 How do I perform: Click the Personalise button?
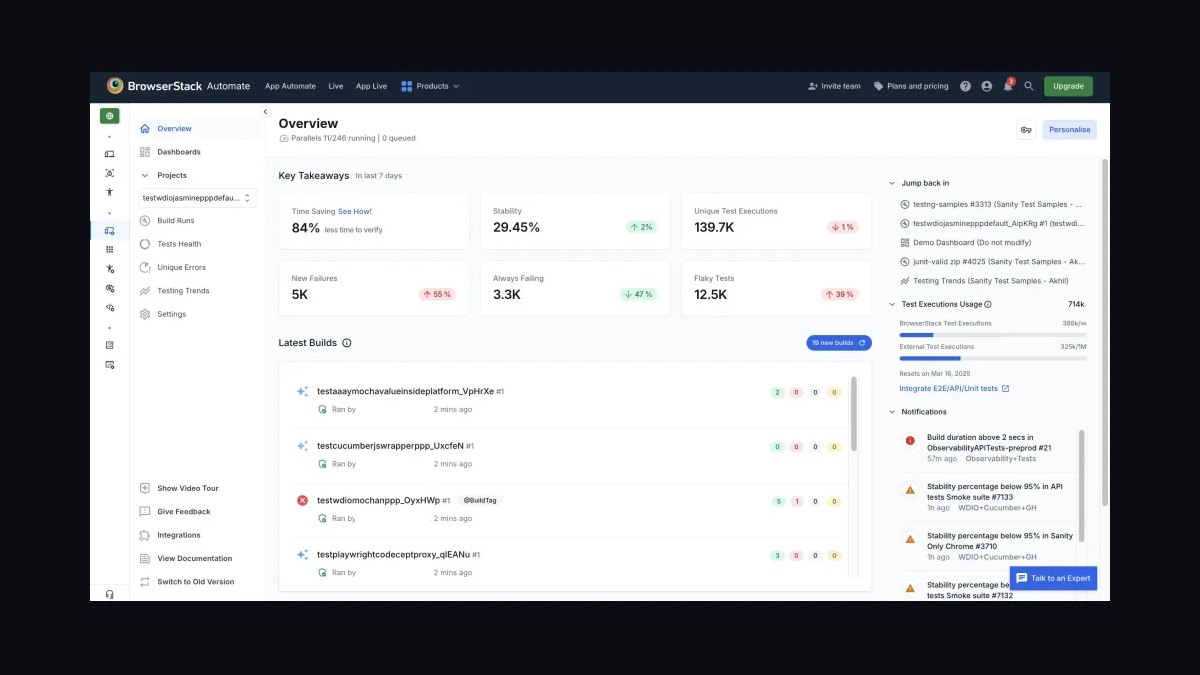click(x=1069, y=130)
